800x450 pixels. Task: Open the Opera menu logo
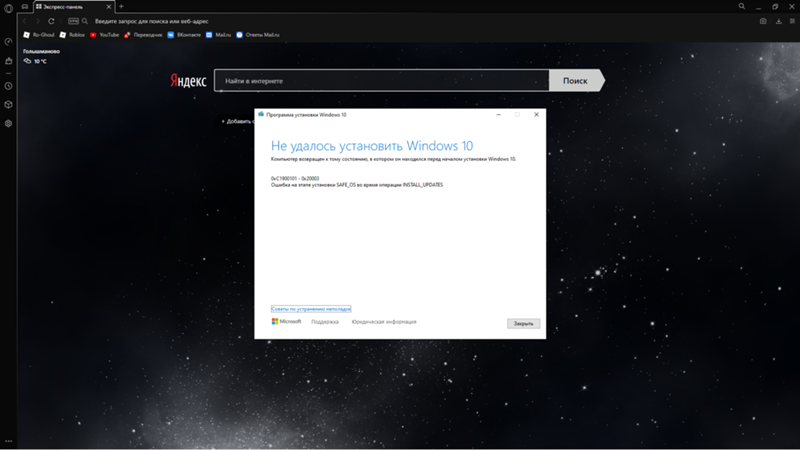pyautogui.click(x=8, y=8)
